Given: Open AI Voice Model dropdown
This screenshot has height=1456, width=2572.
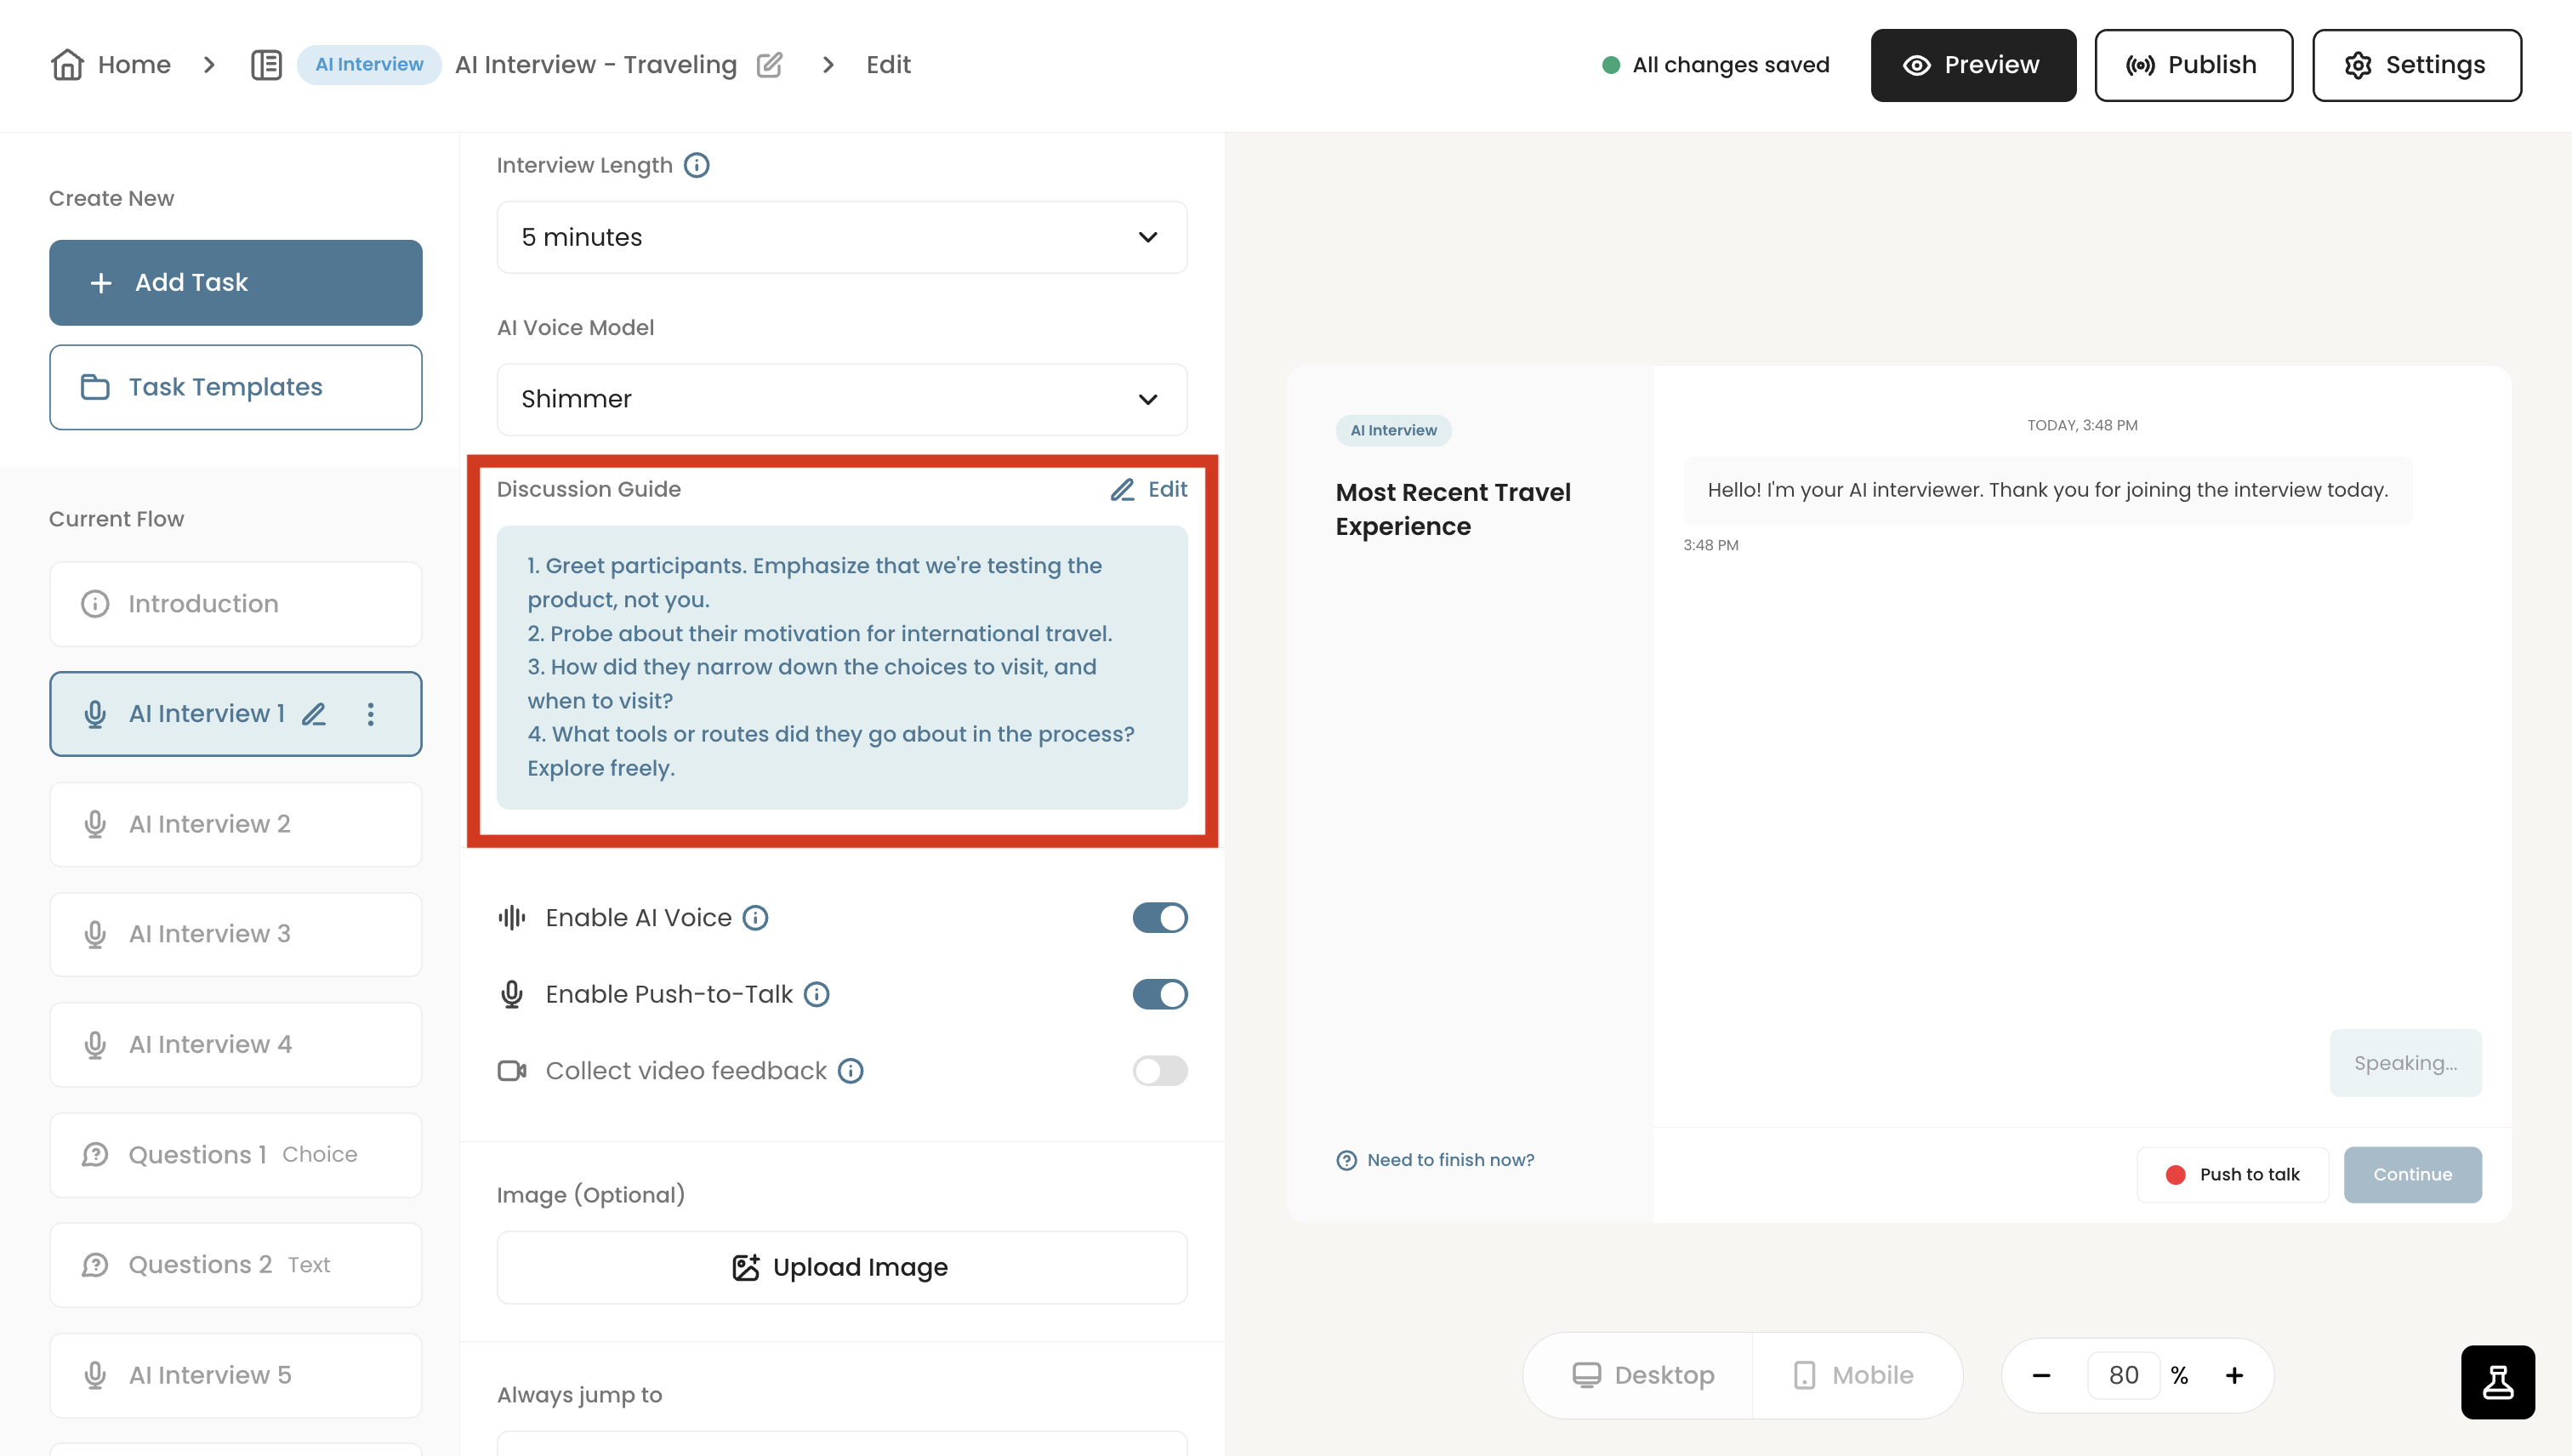Looking at the screenshot, I should coord(842,399).
